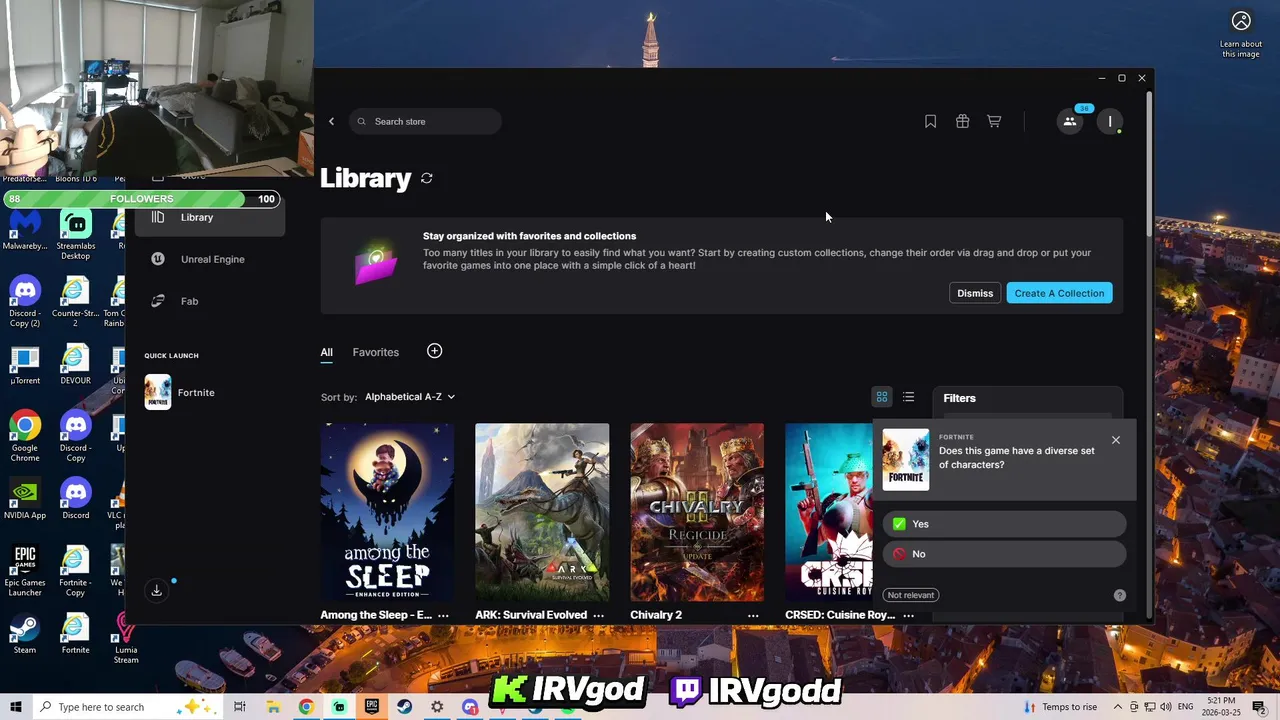The height and width of the screenshot is (720, 1280).
Task: Select Google Chrome desktop shortcut
Action: pos(25,438)
